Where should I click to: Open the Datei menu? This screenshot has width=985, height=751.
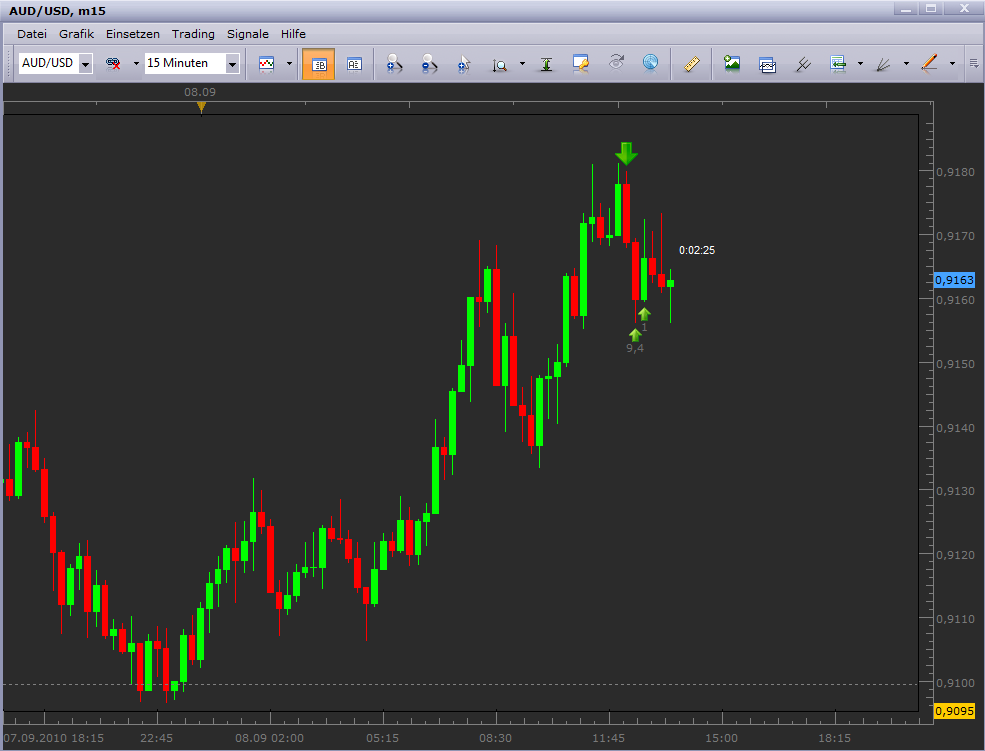tap(31, 34)
